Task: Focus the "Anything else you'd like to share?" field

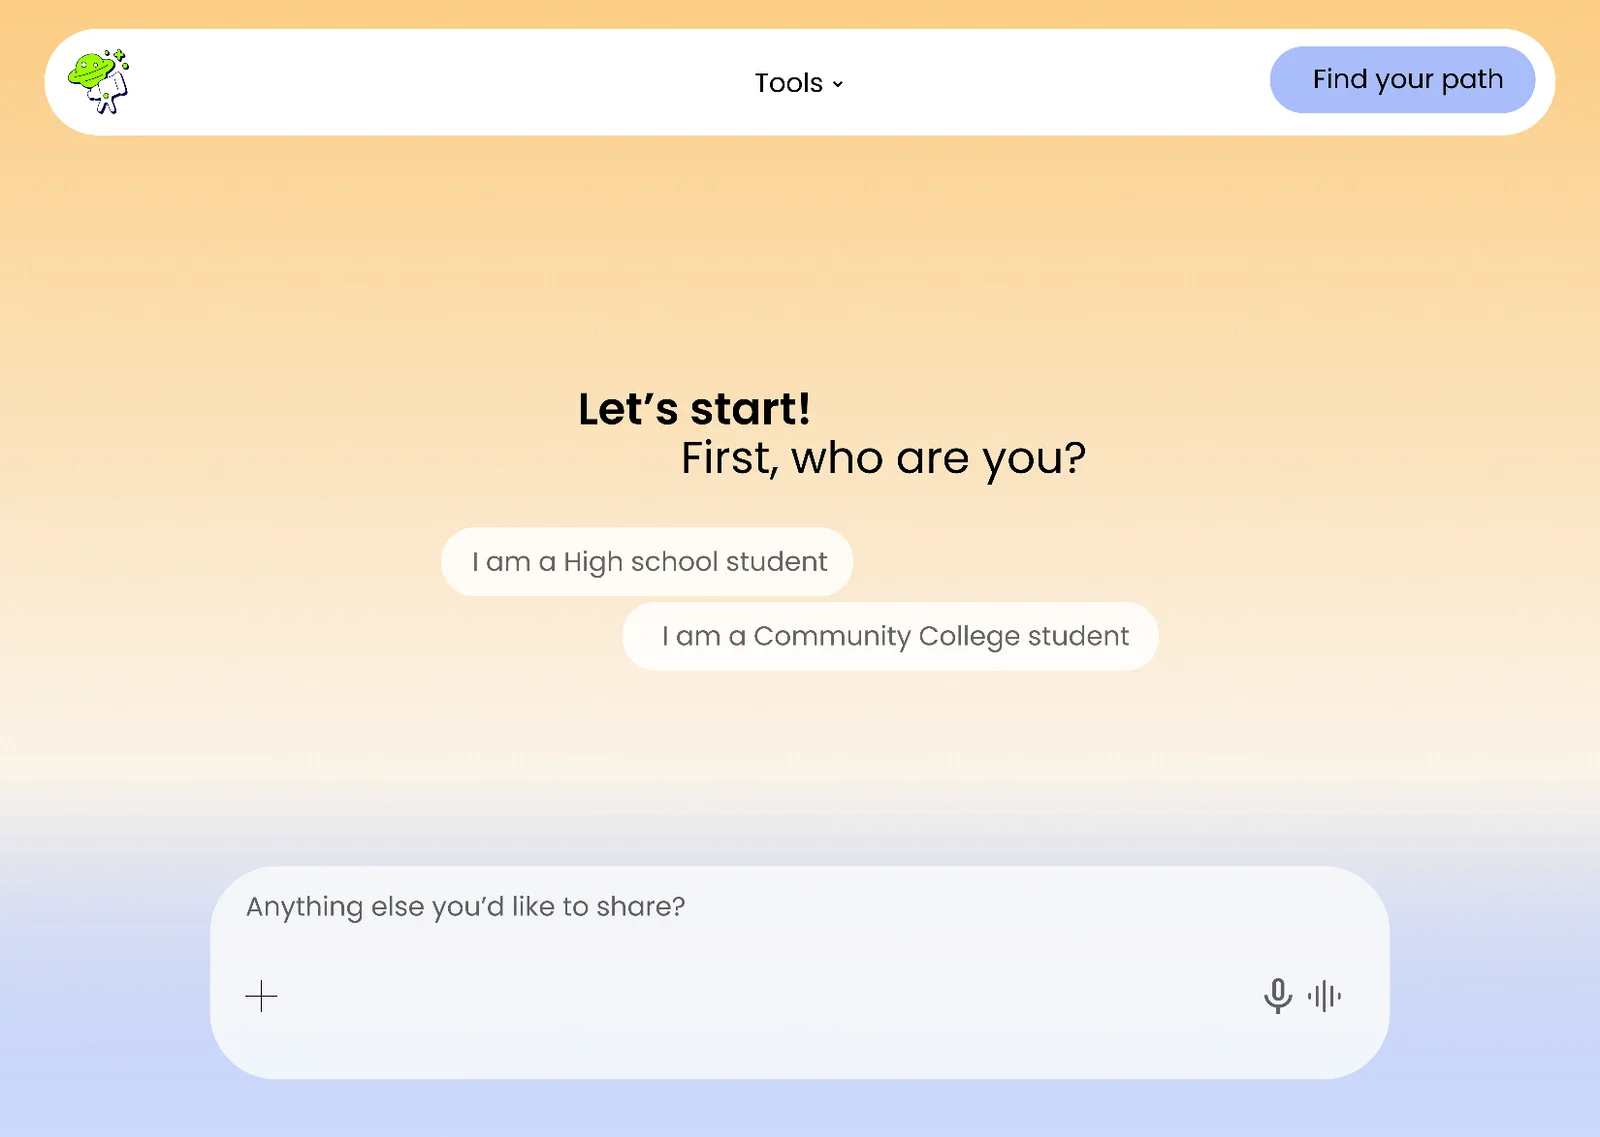Action: coord(800,972)
